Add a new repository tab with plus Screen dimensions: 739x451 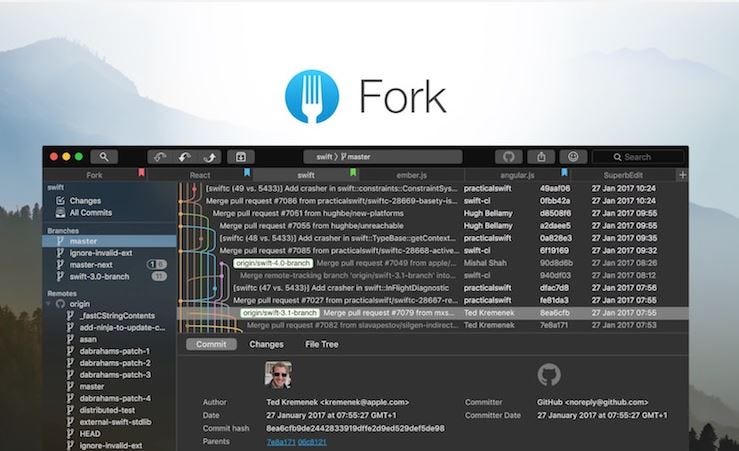pos(682,175)
